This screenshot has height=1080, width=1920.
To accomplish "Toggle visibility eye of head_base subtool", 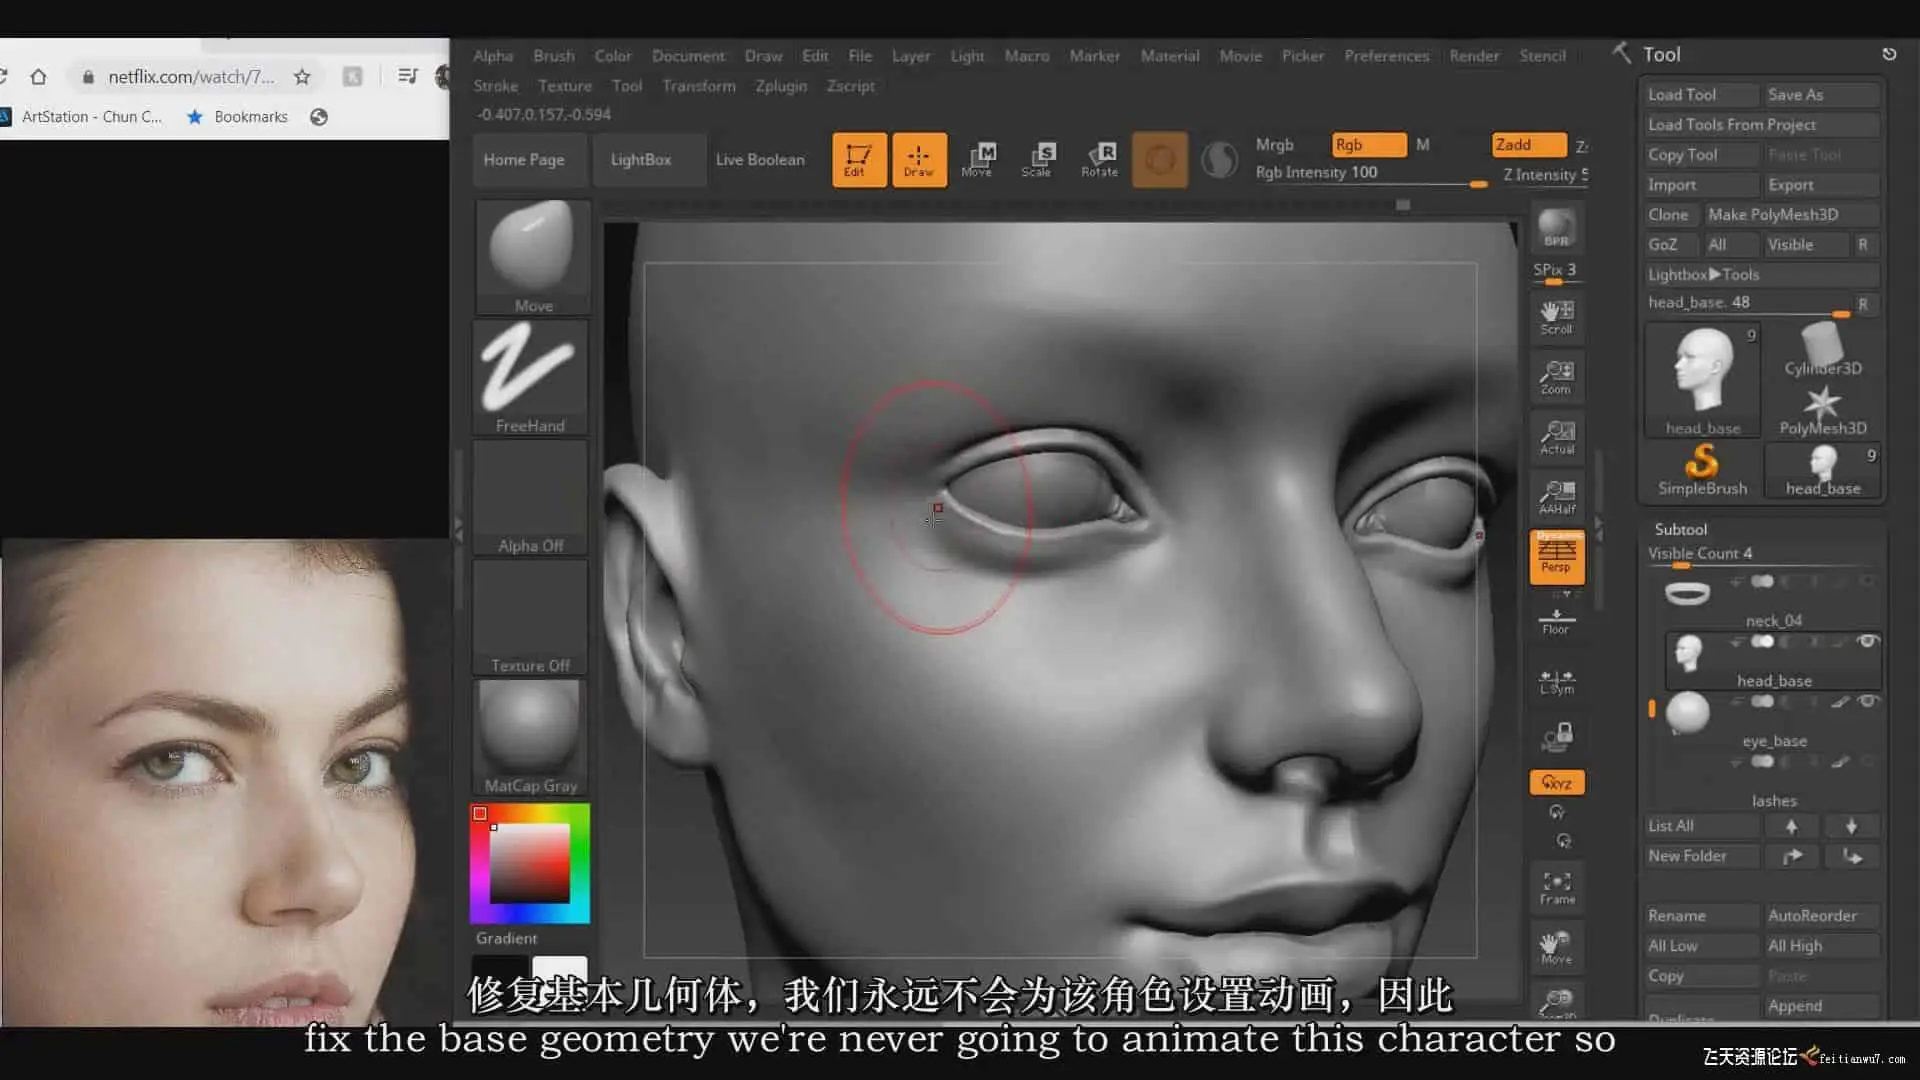I will (1867, 641).
